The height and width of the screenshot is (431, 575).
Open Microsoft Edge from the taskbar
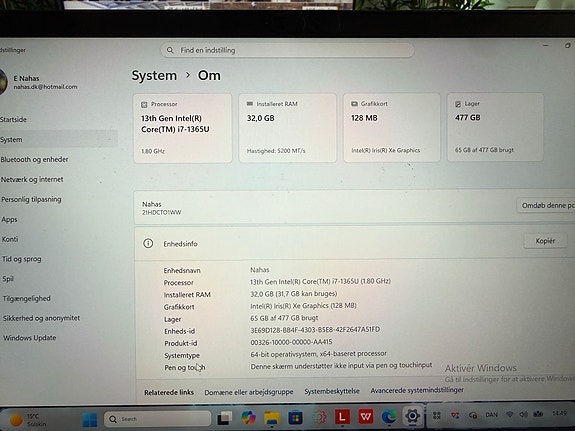389,416
